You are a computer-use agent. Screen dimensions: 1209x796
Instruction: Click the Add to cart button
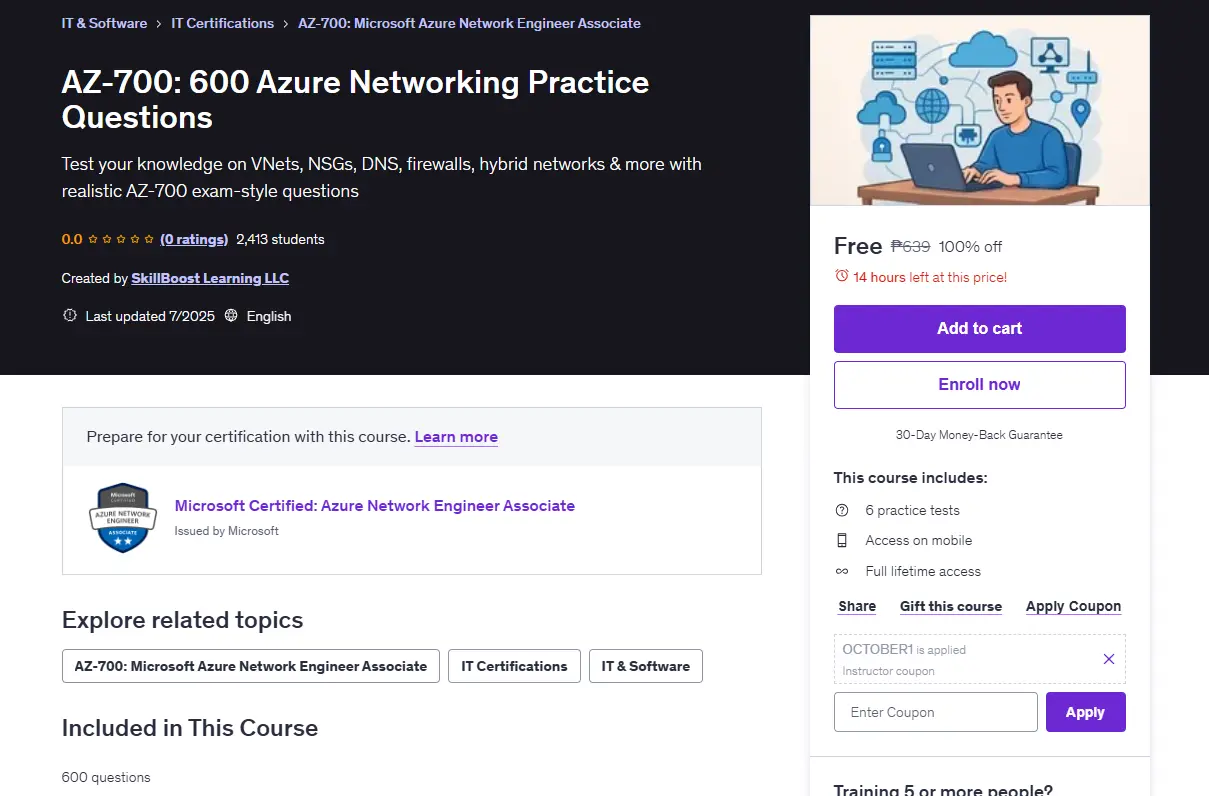980,329
